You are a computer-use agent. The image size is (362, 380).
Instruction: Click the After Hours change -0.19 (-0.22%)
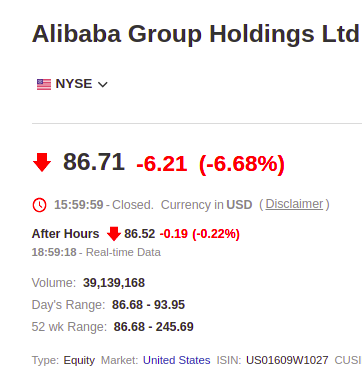[200, 234]
